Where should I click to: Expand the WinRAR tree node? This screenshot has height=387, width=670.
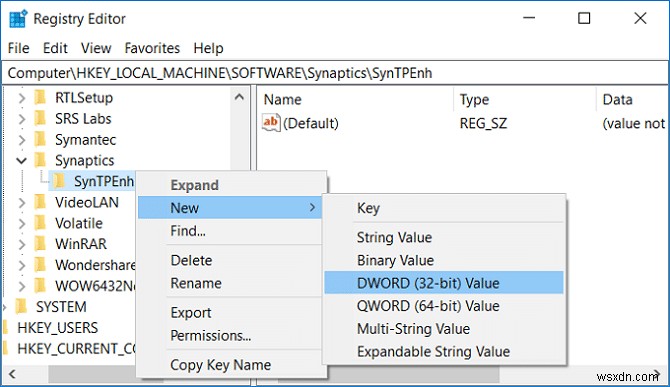[x=22, y=245]
